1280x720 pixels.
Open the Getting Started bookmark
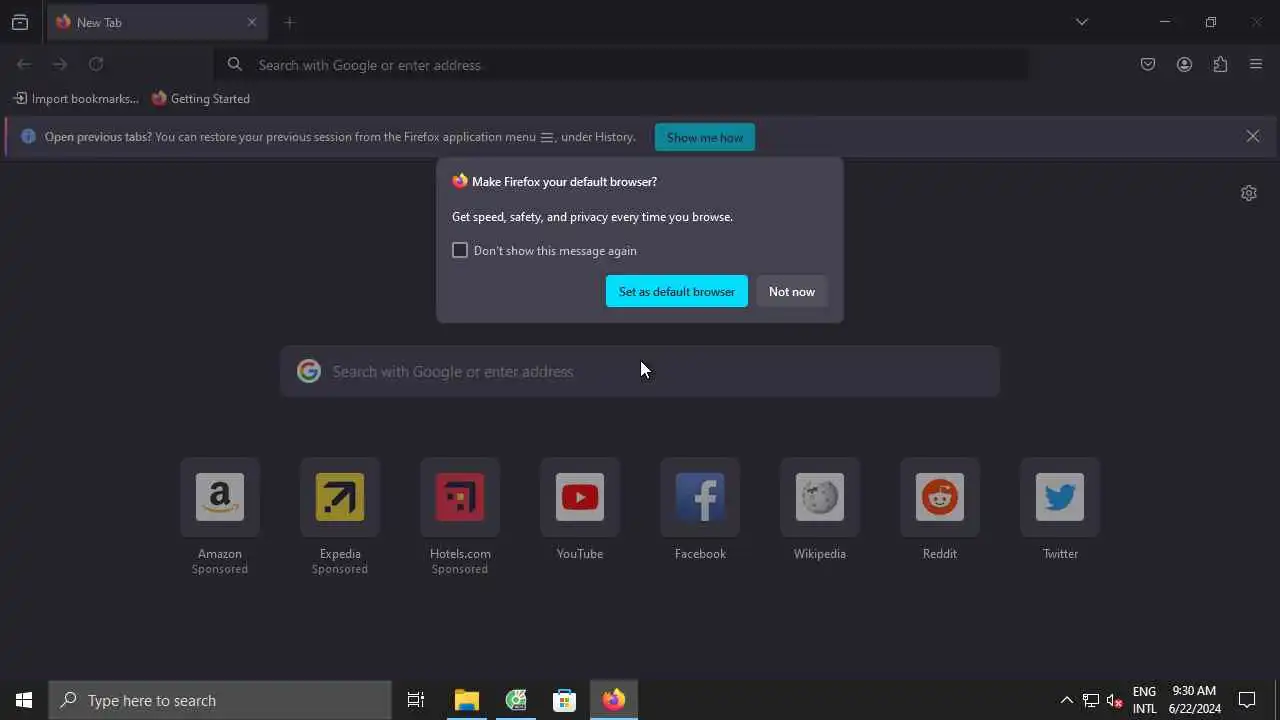[201, 98]
